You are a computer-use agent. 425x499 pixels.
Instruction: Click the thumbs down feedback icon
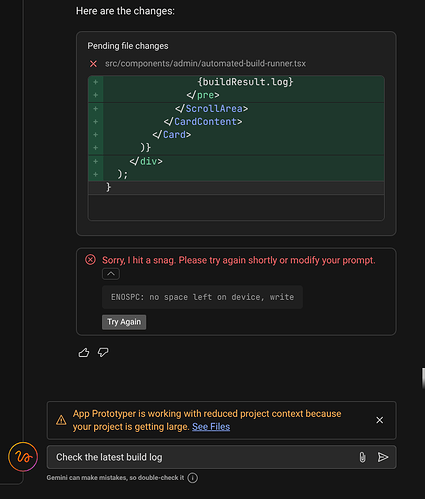tap(103, 352)
